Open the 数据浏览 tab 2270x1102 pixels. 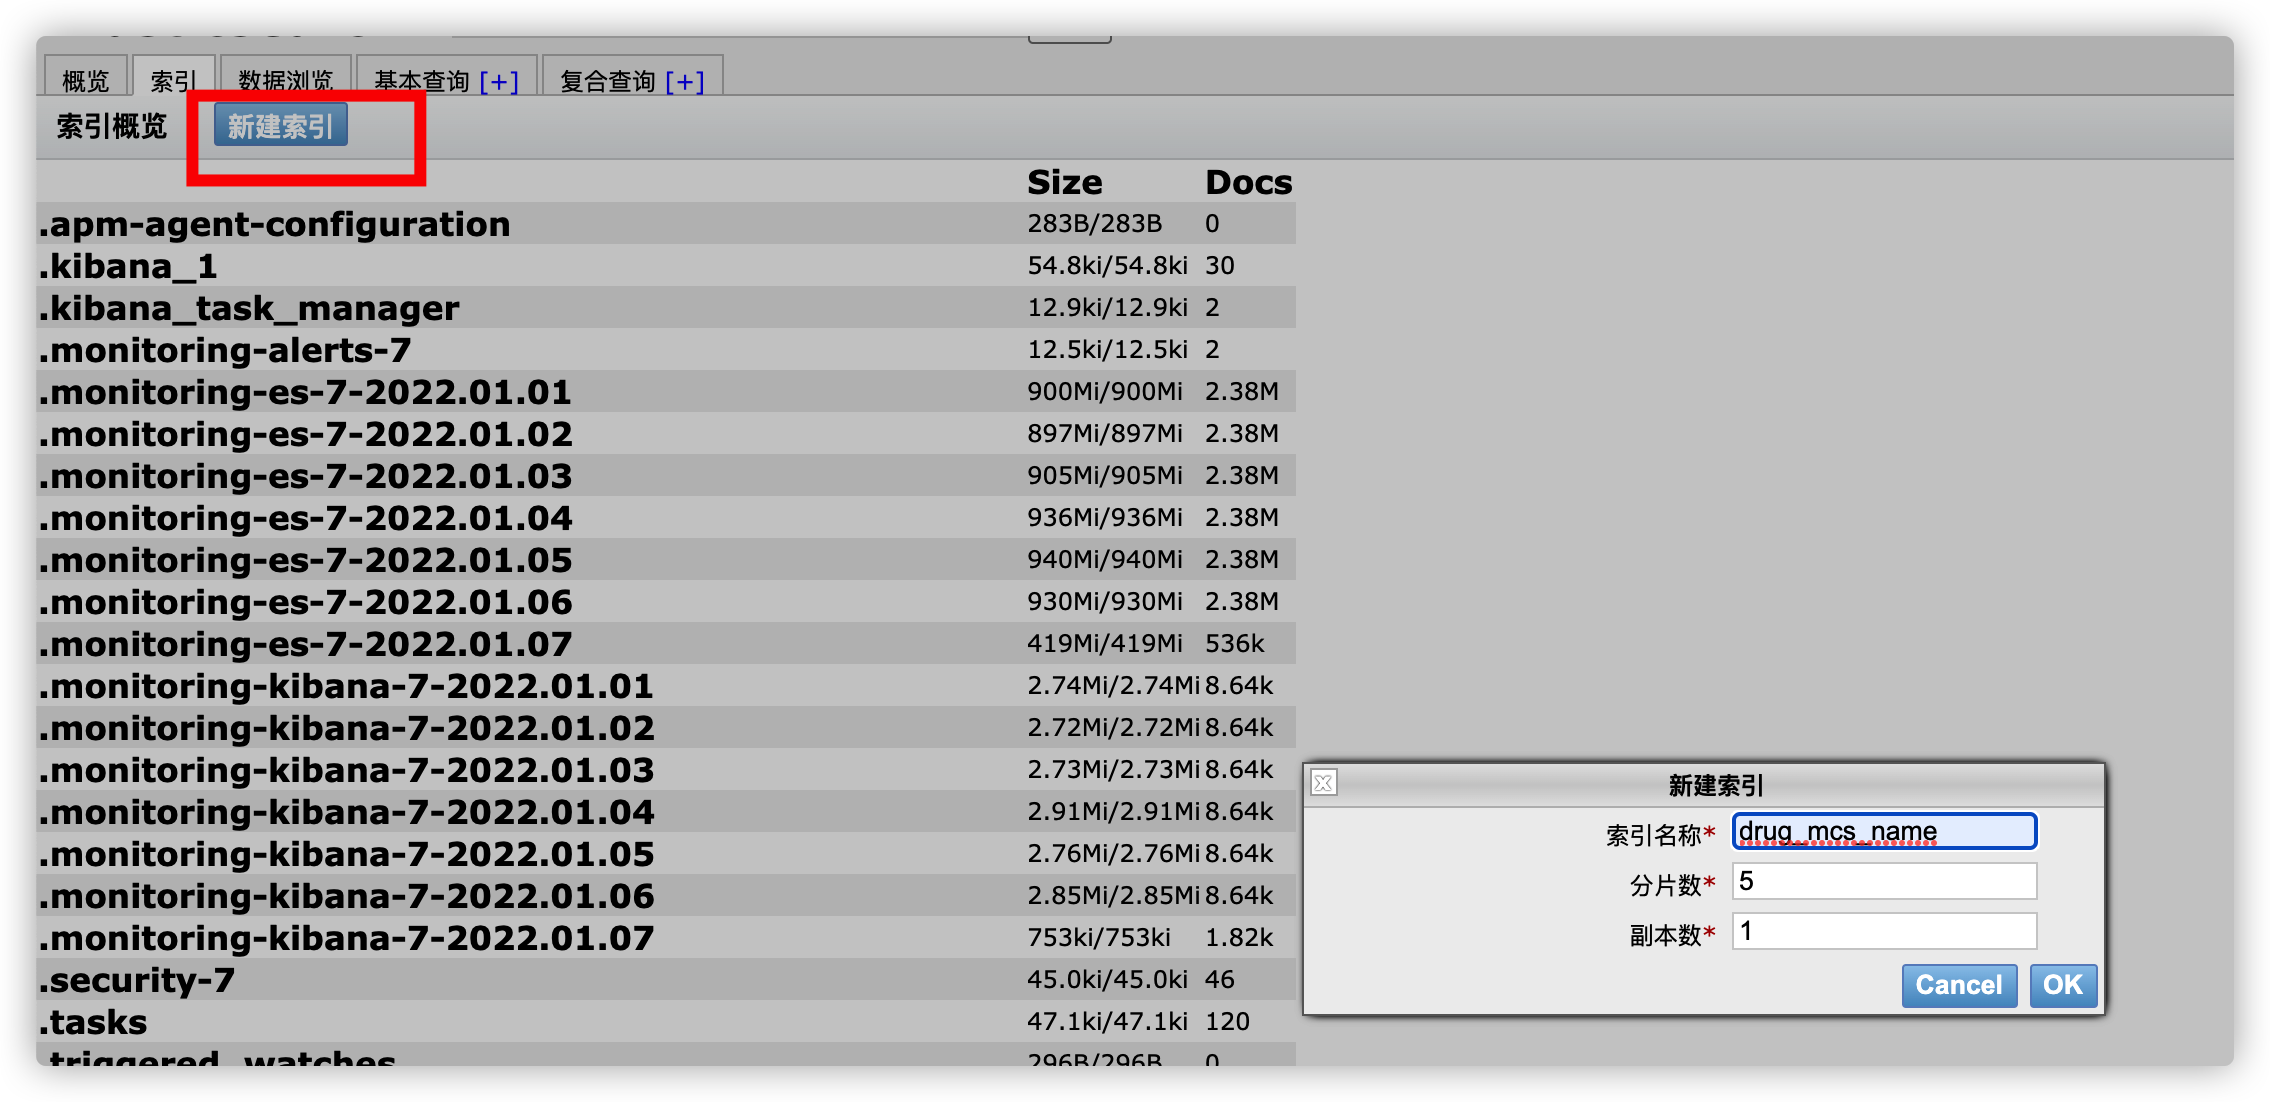[285, 81]
